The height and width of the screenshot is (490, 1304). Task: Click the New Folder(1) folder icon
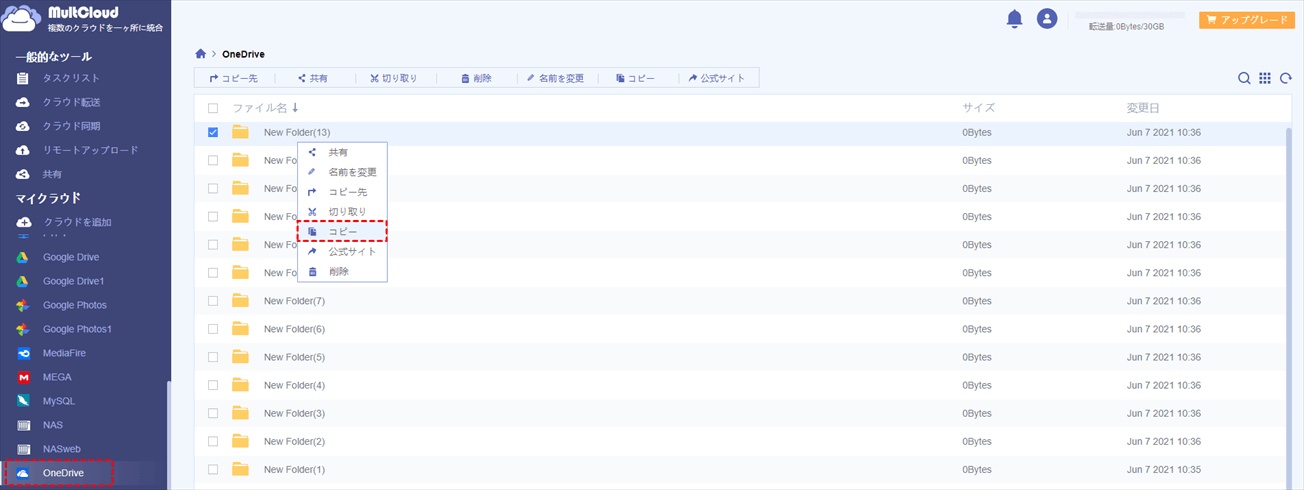pos(240,469)
